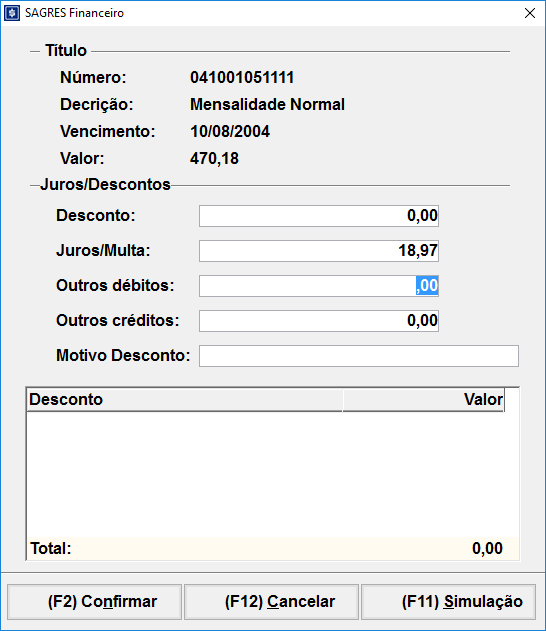Click the Número: label
Viewport: 546px width, 631px height.
93,78
